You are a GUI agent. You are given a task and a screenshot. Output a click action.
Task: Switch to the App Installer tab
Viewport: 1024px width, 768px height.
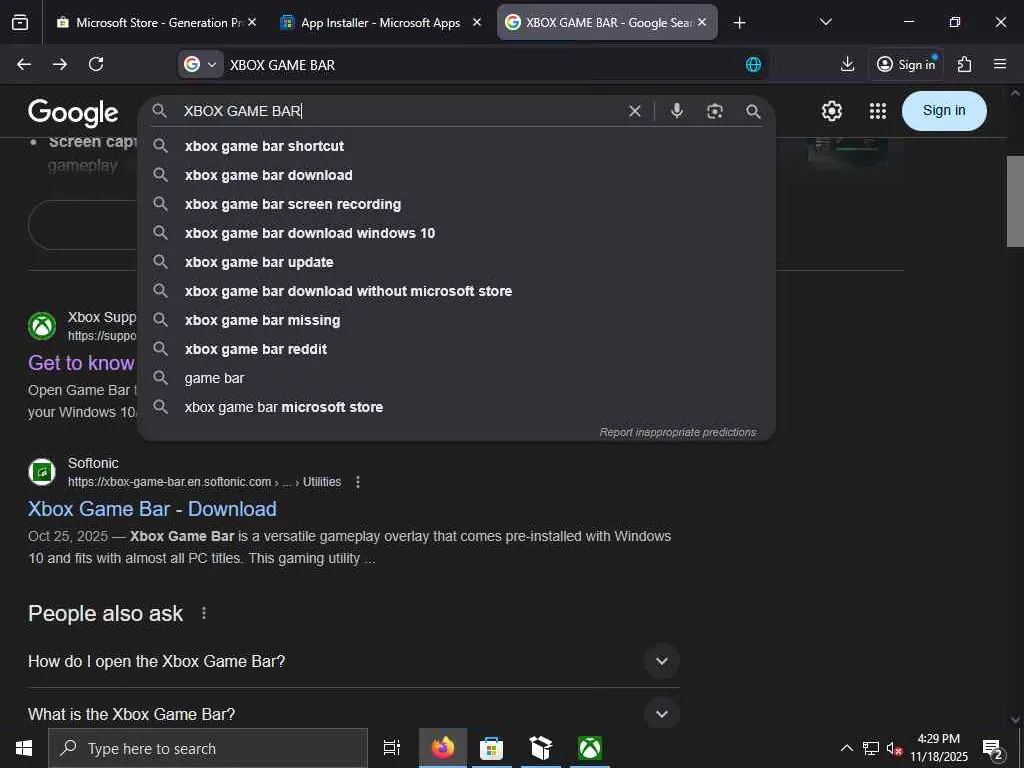380,23
